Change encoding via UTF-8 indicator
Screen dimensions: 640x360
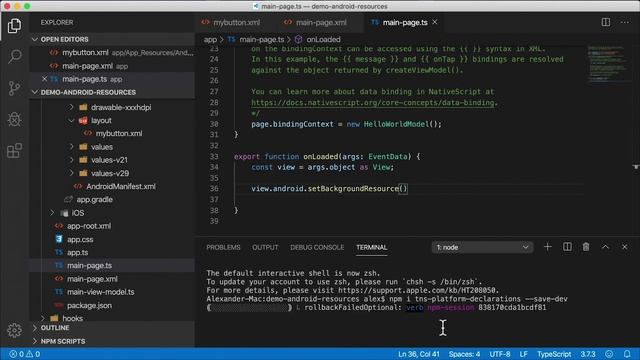click(x=500, y=354)
